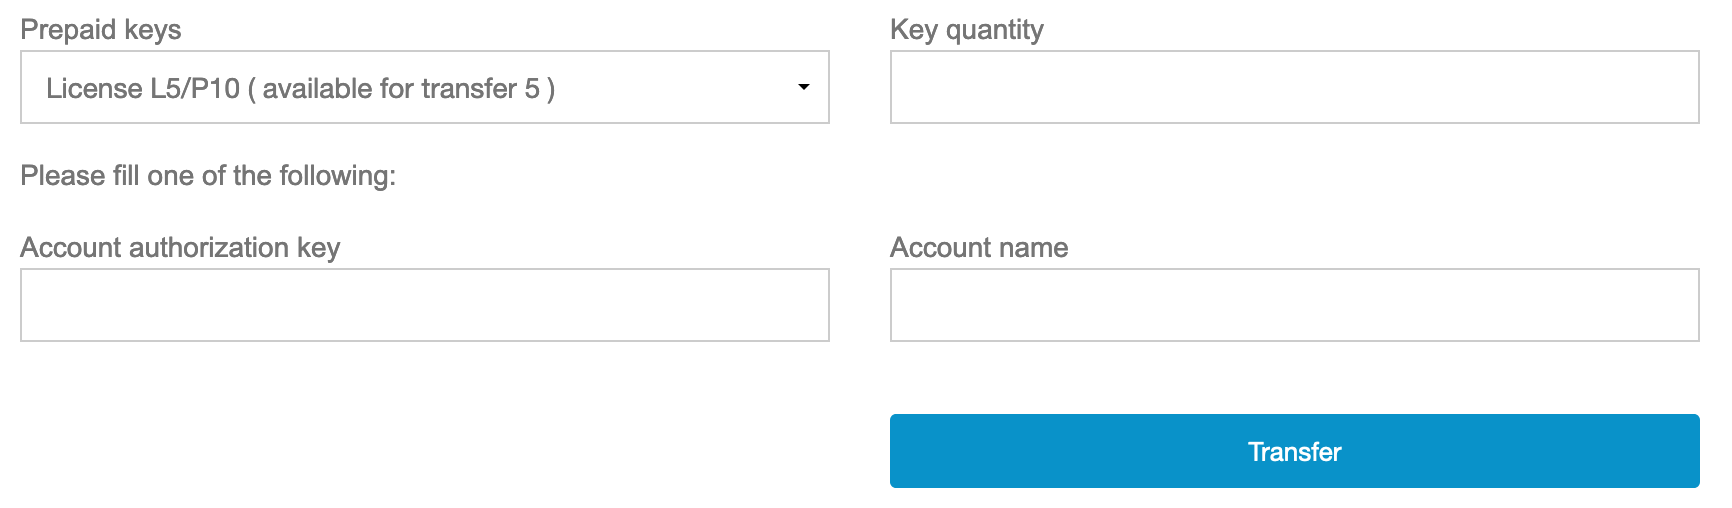
Task: Submit the form using Transfer
Action: [x=1294, y=451]
